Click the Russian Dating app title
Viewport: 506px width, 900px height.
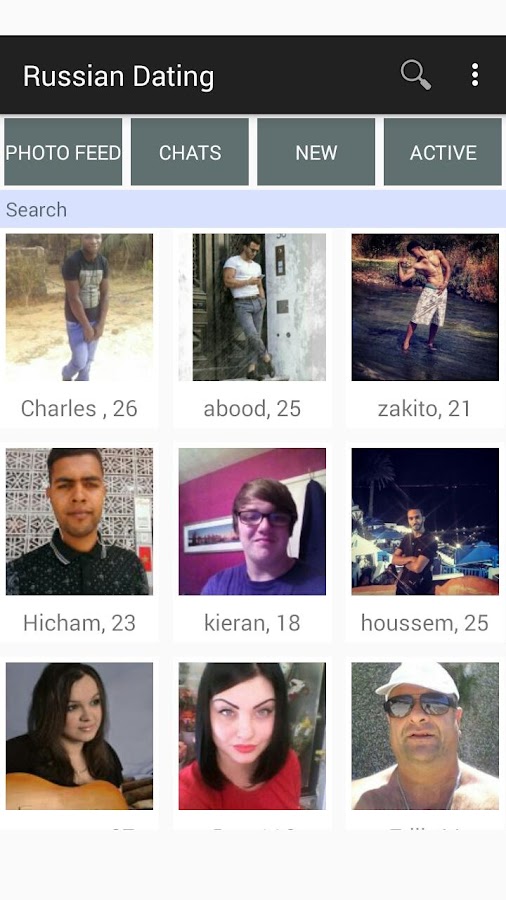click(x=118, y=76)
